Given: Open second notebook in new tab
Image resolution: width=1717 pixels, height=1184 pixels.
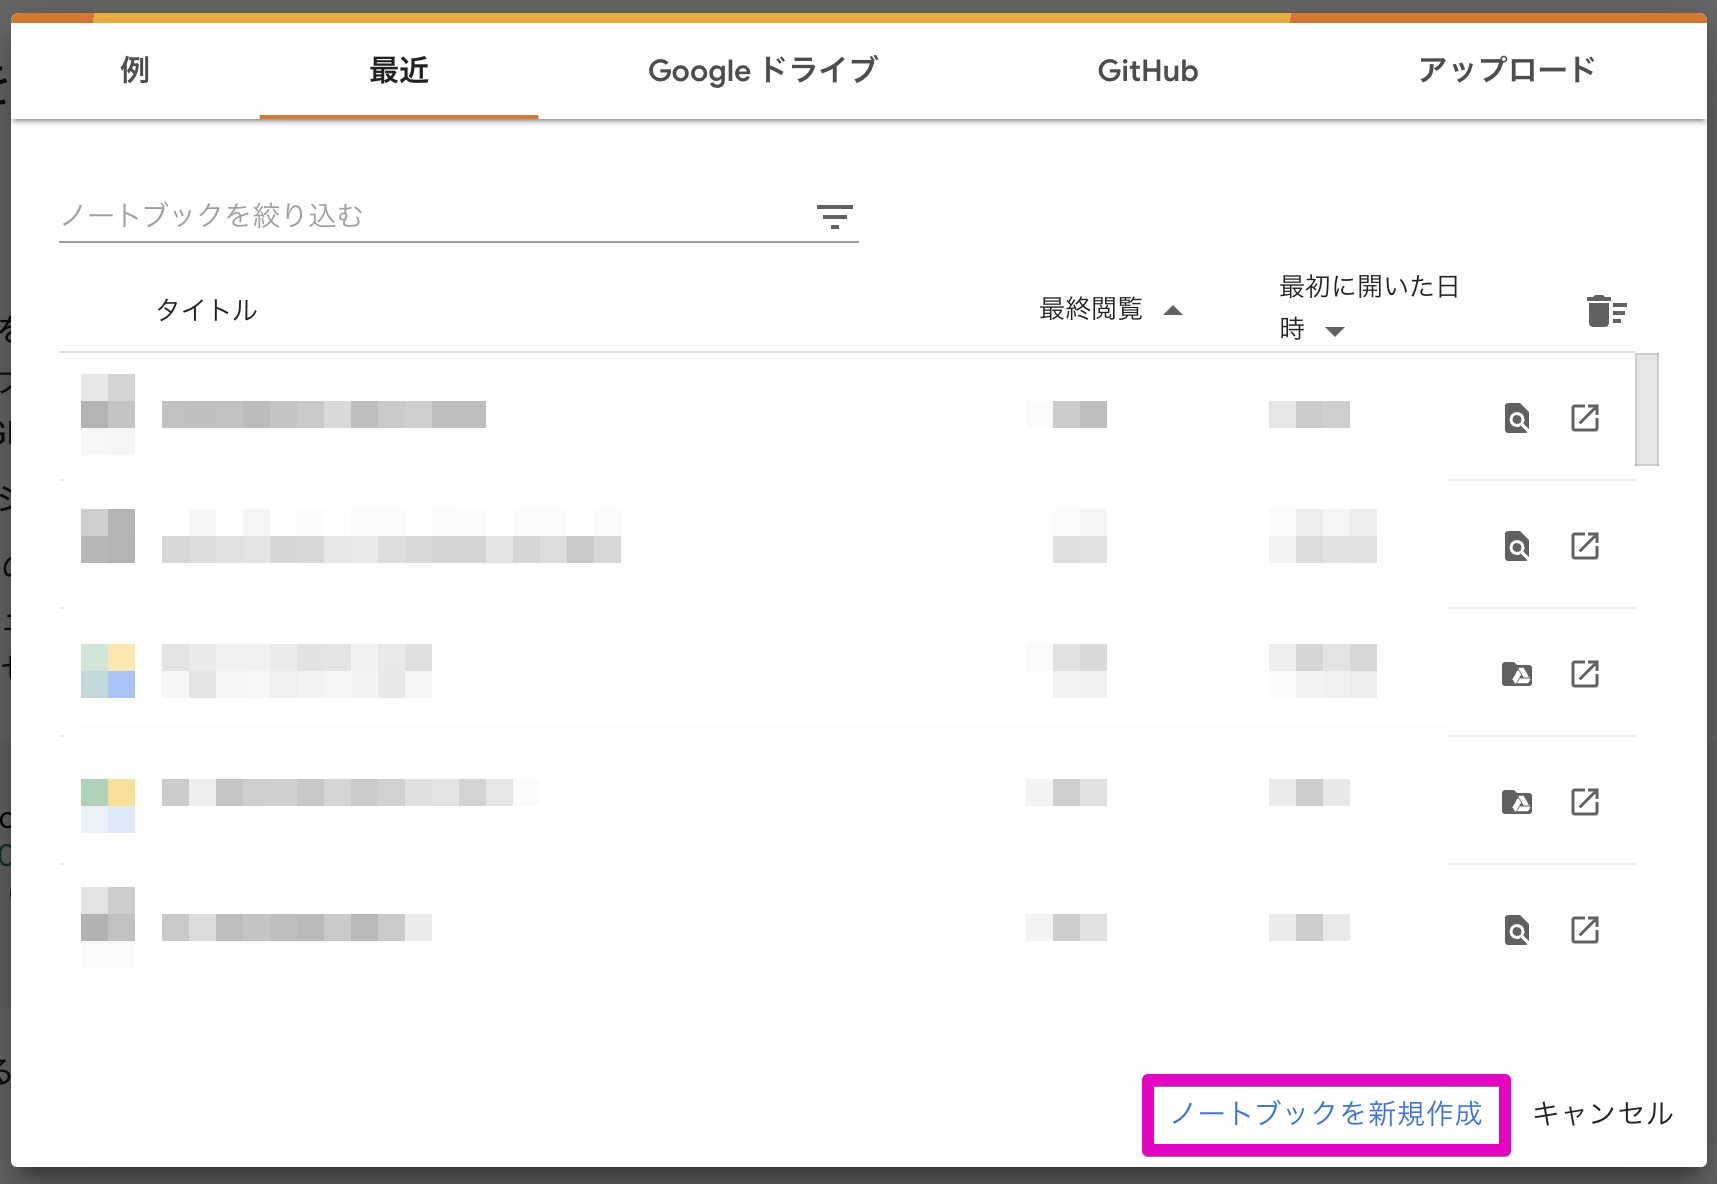Looking at the screenshot, I should point(1585,546).
